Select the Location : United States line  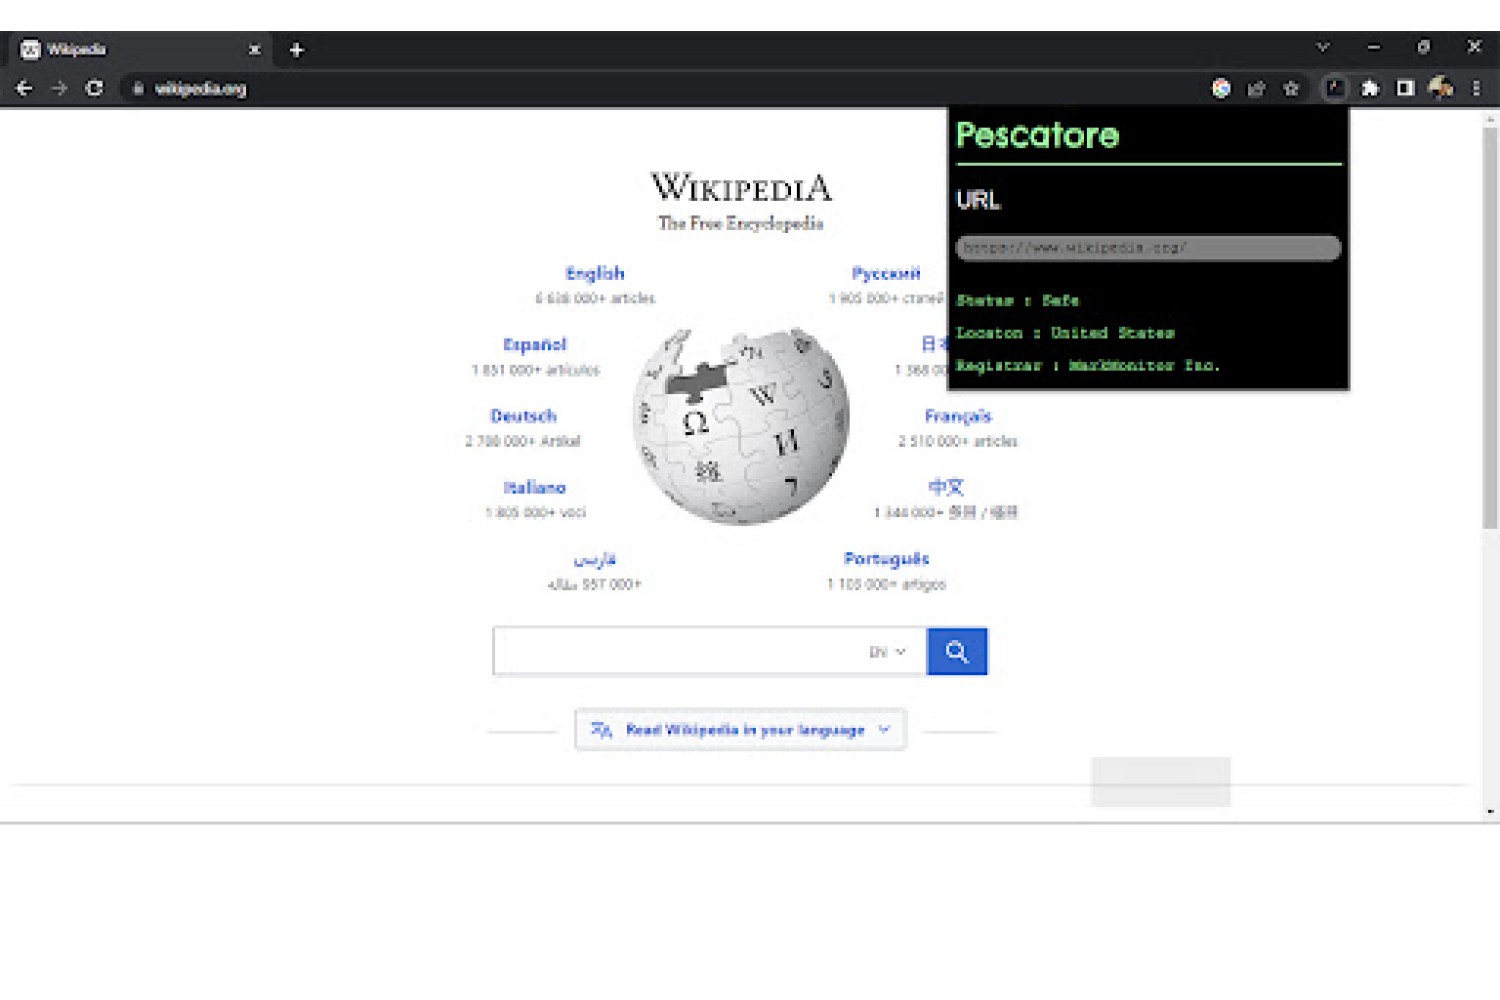click(1065, 333)
